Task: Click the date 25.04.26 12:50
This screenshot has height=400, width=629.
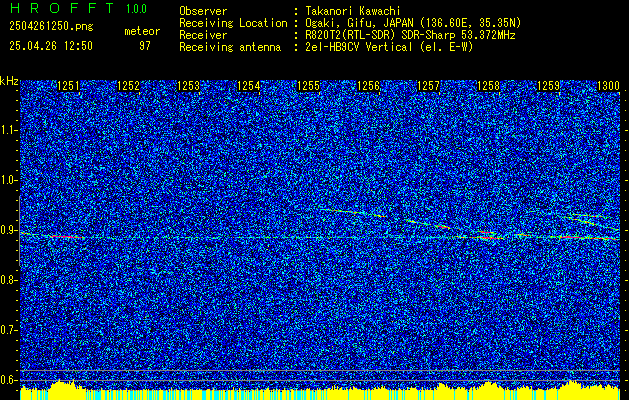Action: (x=51, y=46)
